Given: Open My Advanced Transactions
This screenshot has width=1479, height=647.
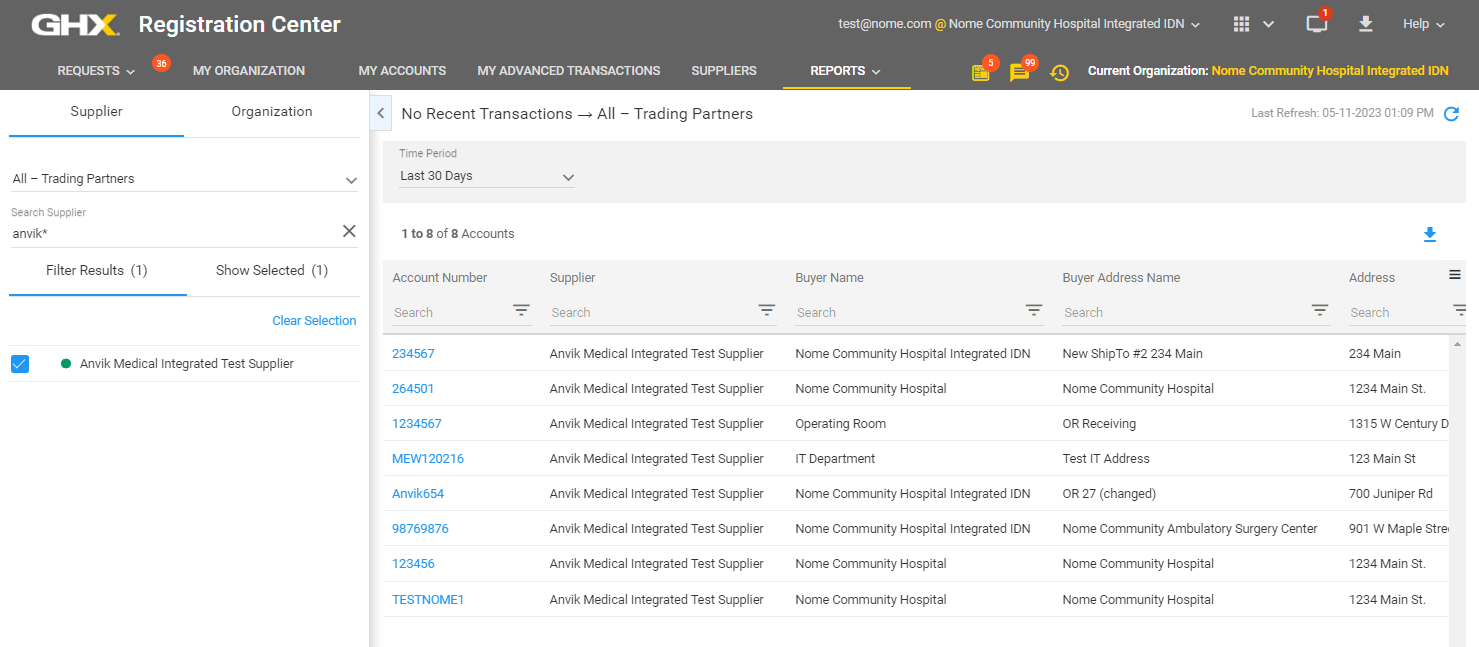Looking at the screenshot, I should click(569, 71).
